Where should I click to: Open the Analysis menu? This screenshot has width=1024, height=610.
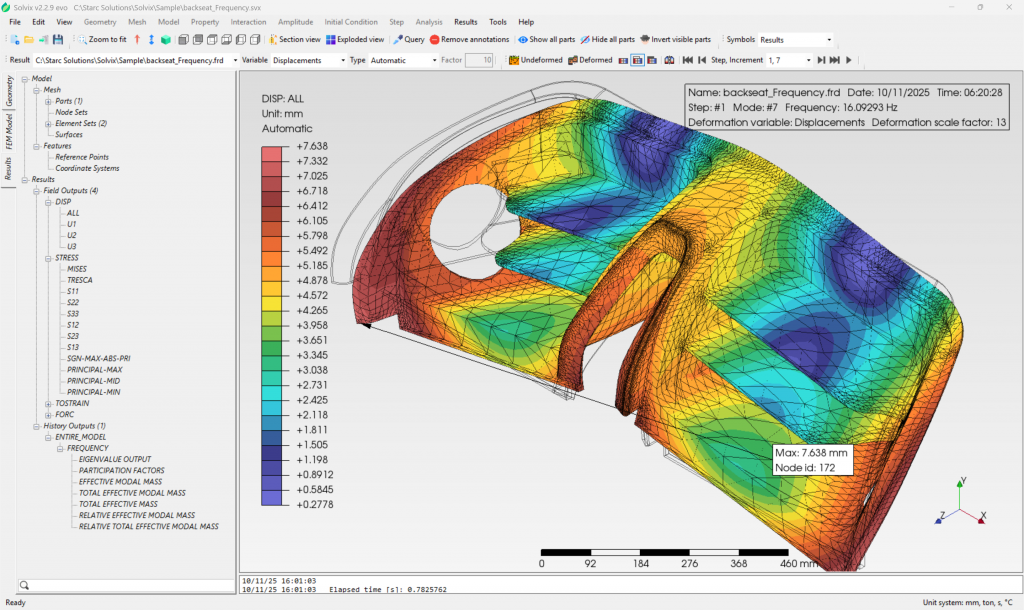point(429,21)
